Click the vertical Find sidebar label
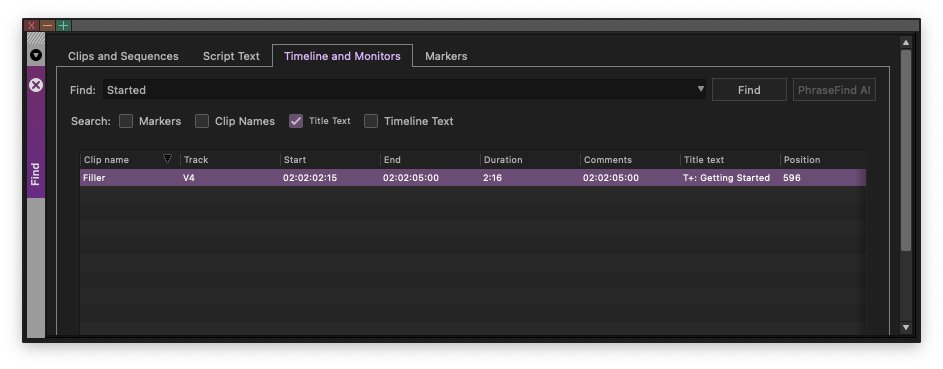 click(x=35, y=174)
